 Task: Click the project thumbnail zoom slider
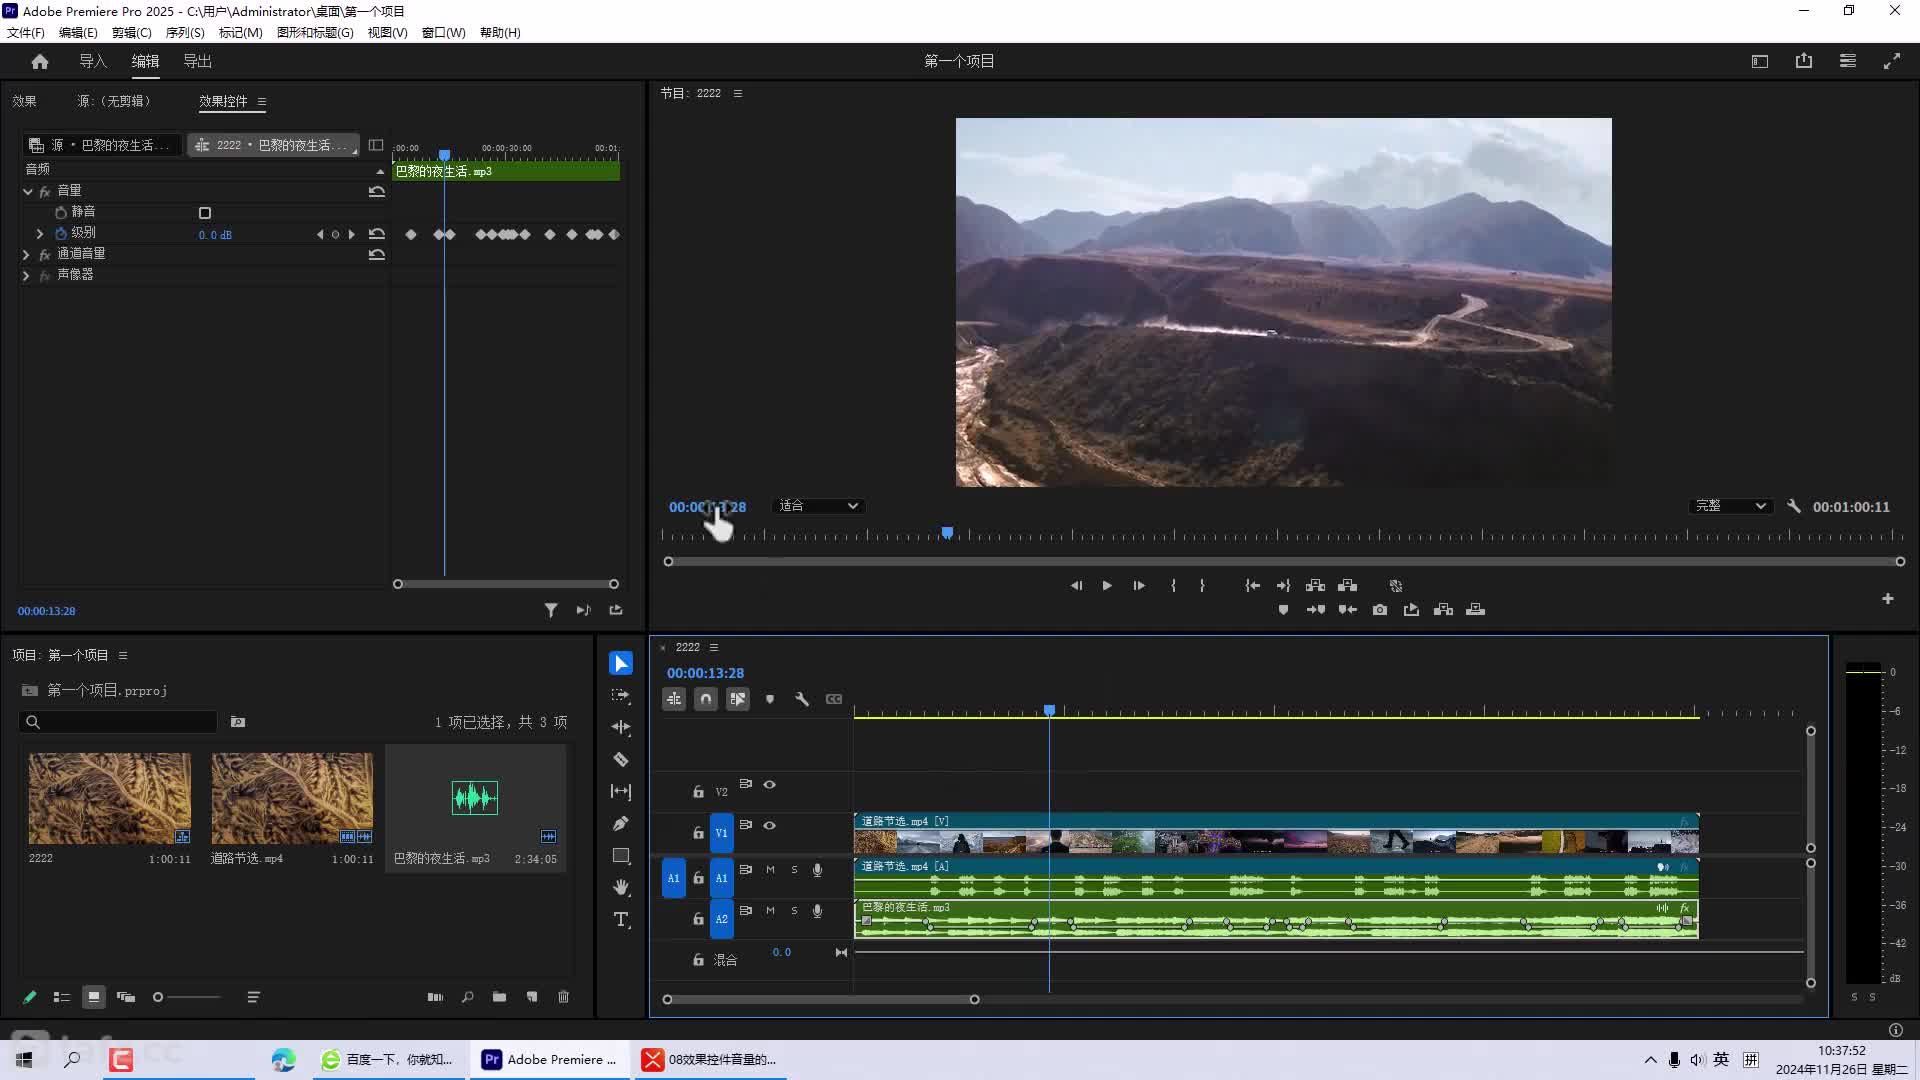pyautogui.click(x=187, y=997)
